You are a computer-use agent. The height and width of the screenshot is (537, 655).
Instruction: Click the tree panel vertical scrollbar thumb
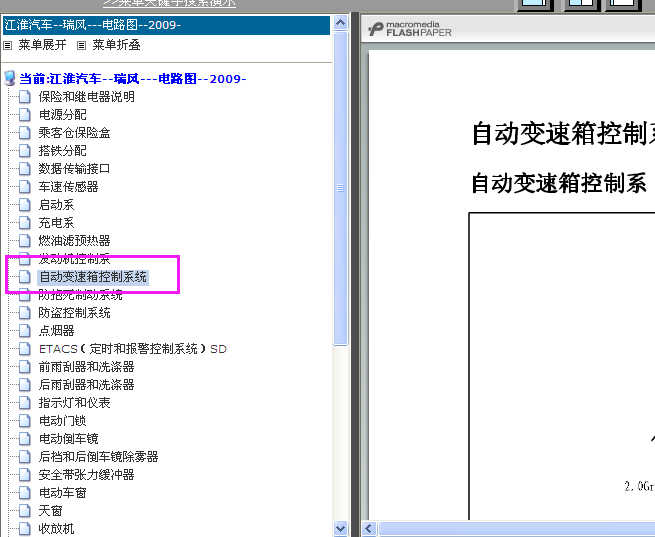340,188
